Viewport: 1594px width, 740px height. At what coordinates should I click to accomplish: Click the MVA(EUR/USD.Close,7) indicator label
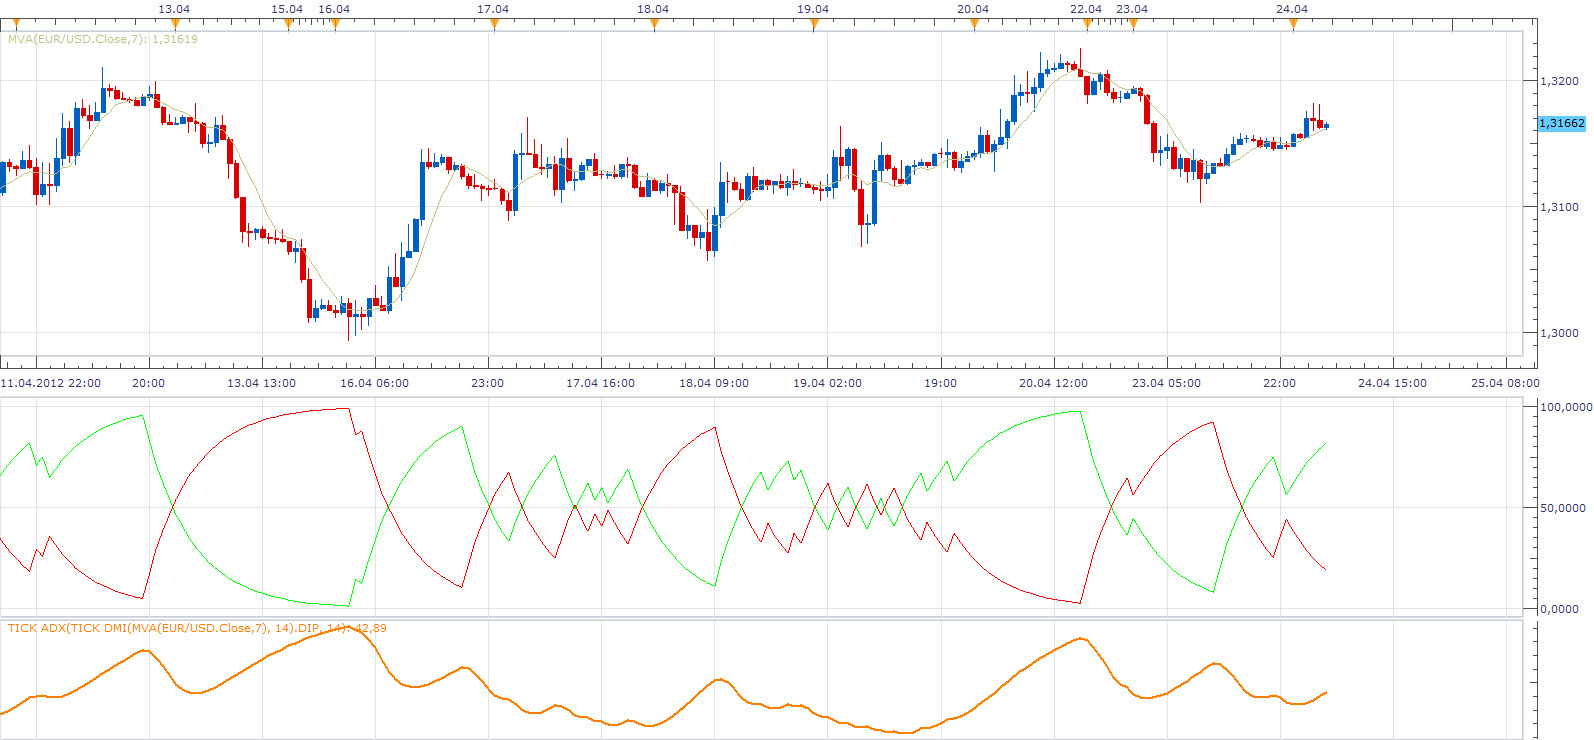tap(103, 39)
